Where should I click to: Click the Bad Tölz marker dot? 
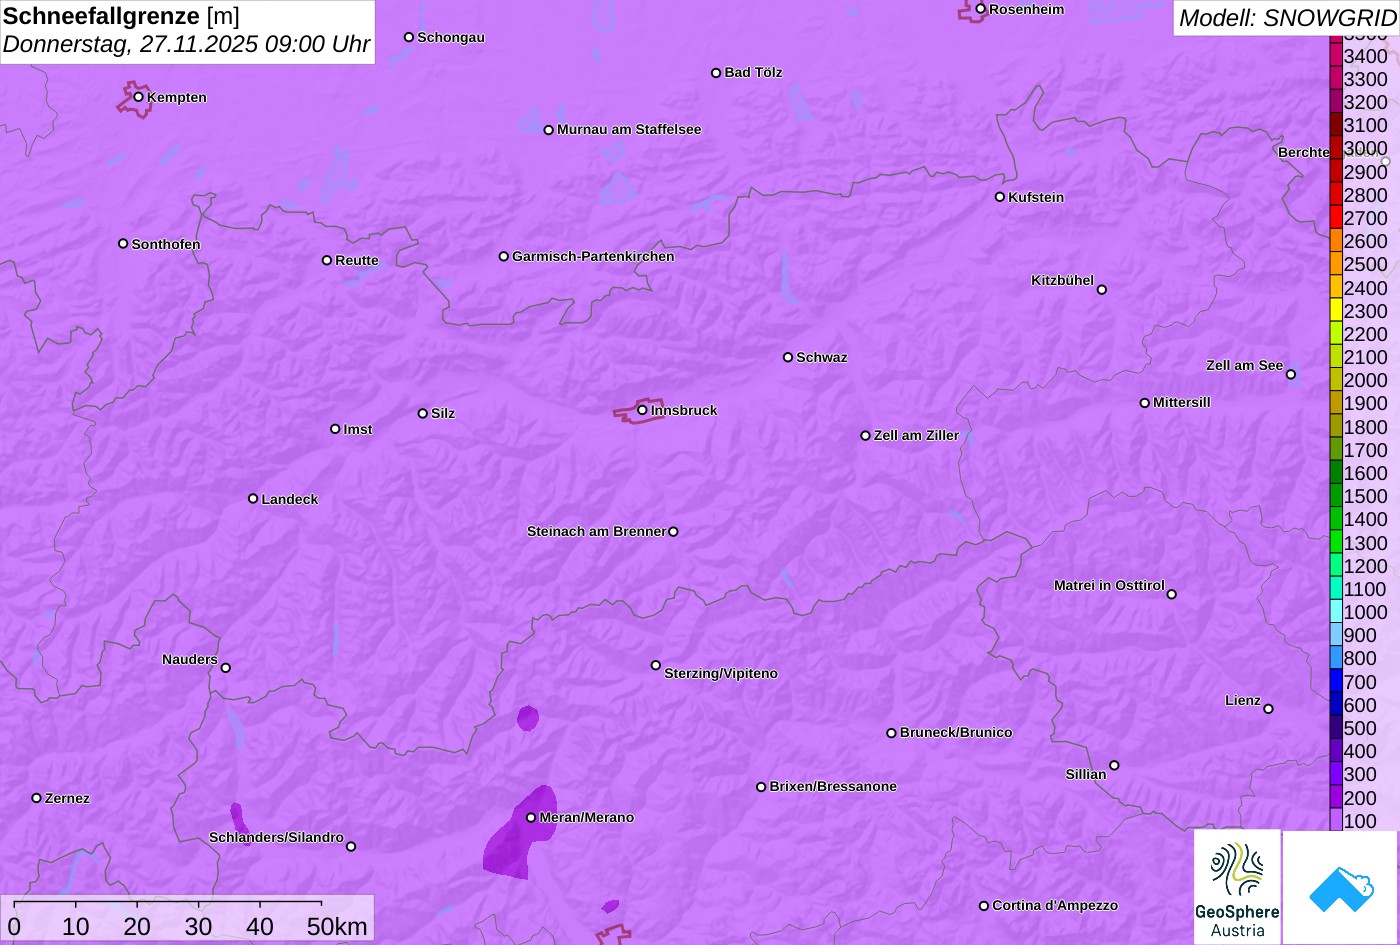tap(716, 73)
